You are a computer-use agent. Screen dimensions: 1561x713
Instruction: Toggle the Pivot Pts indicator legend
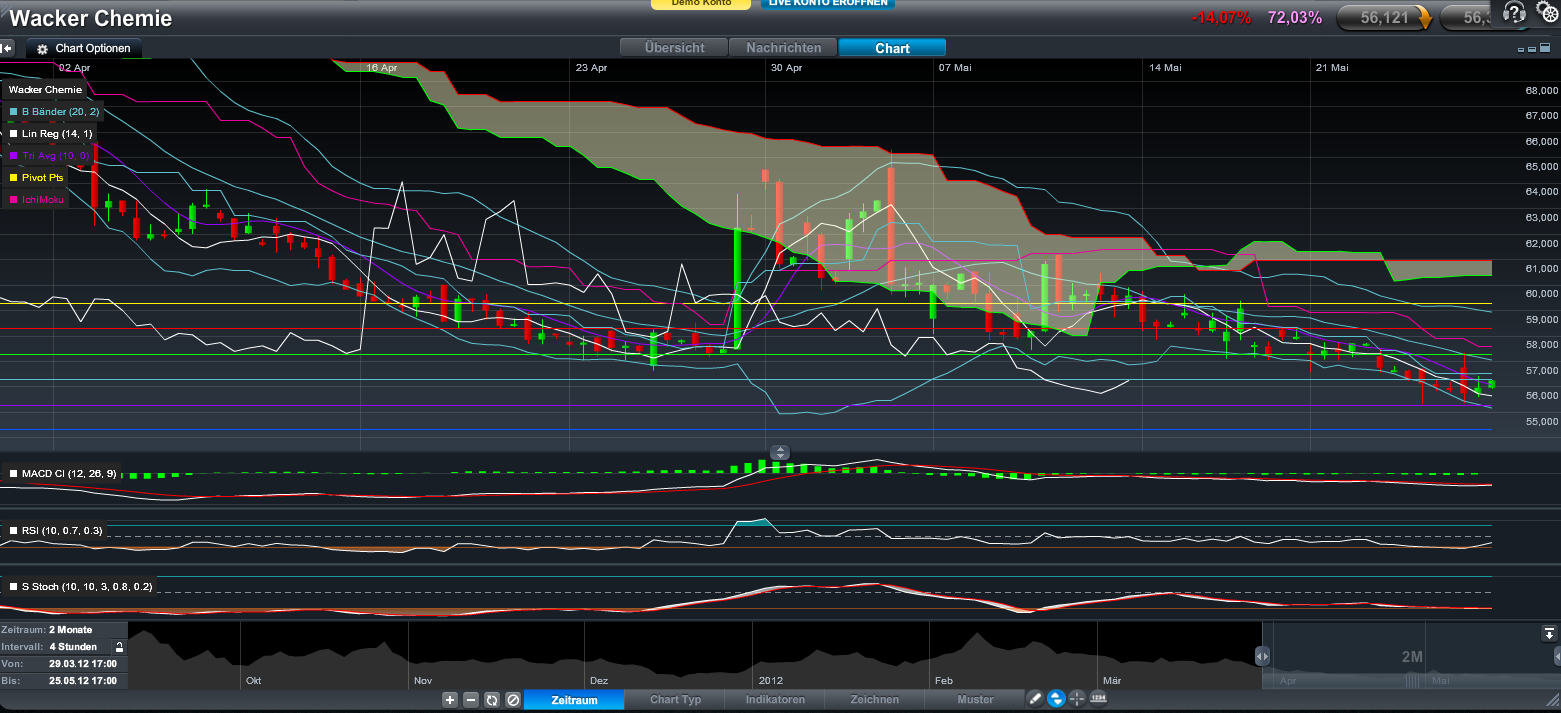pyautogui.click(x=43, y=178)
